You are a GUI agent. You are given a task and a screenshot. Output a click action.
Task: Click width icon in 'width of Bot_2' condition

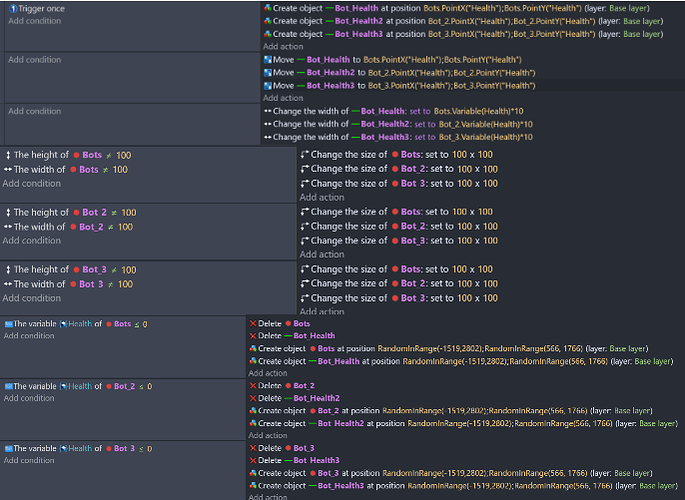pos(8,227)
